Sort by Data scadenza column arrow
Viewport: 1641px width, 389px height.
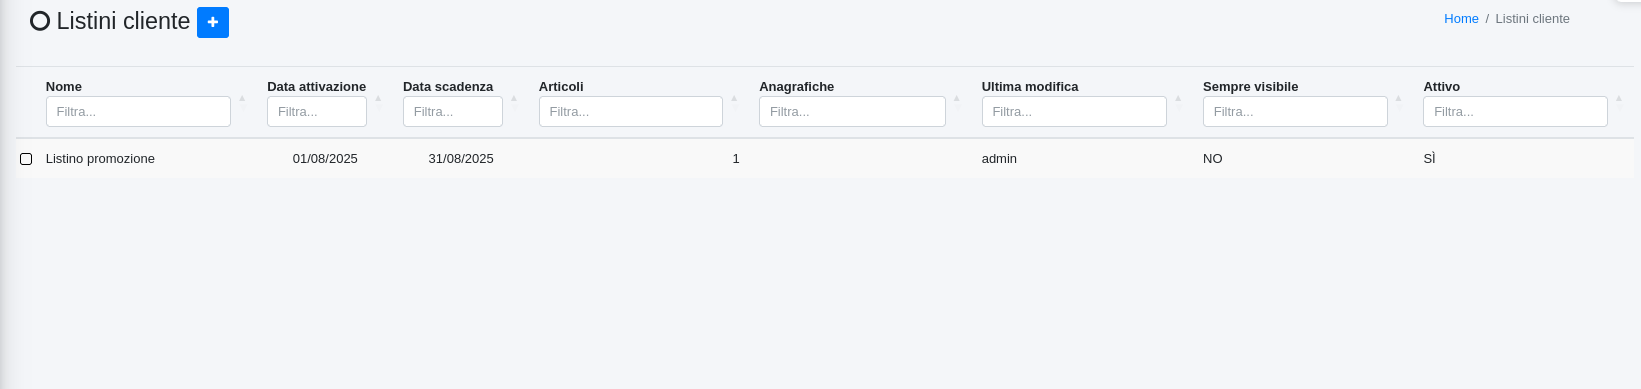point(514,98)
